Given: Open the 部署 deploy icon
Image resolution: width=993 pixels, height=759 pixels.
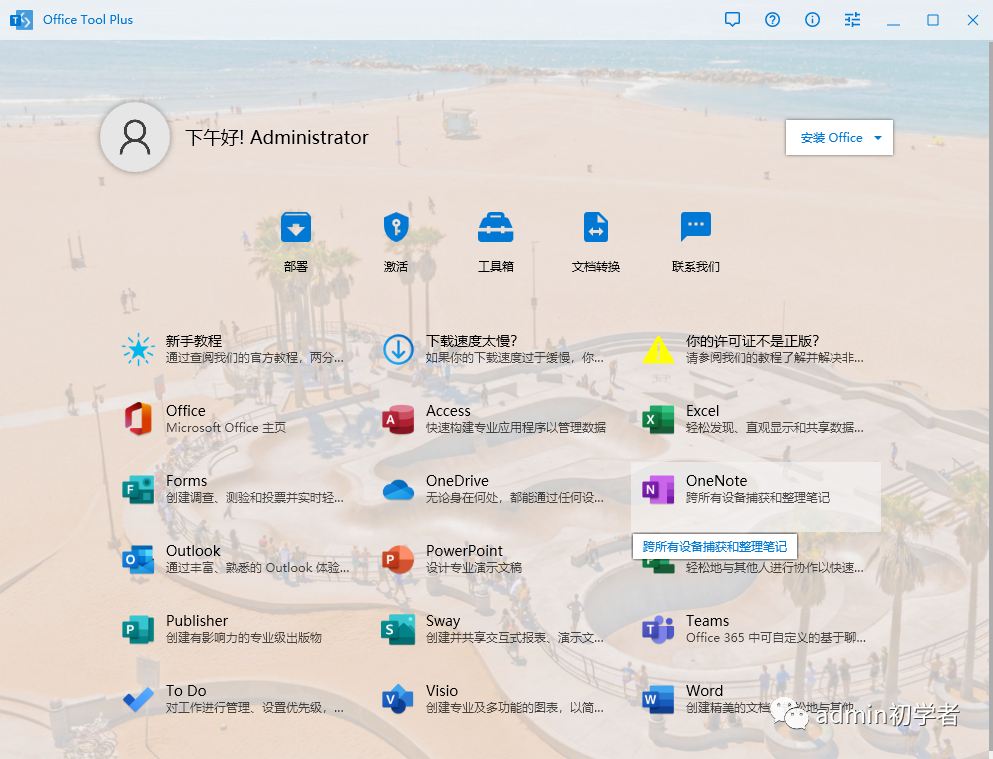Looking at the screenshot, I should coord(296,227).
